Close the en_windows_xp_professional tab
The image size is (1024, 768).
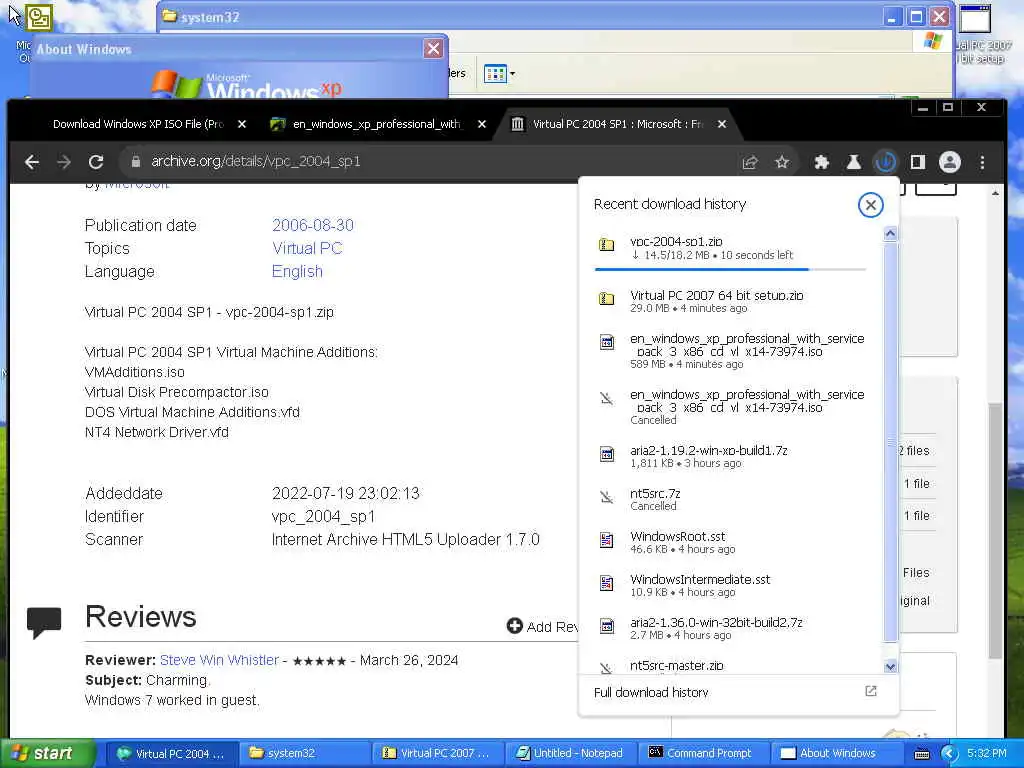[x=481, y=124]
